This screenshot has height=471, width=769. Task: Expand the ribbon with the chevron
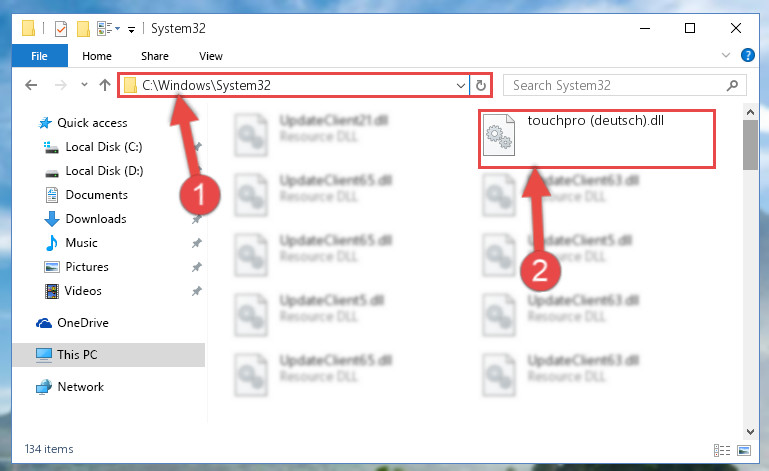[x=726, y=55]
